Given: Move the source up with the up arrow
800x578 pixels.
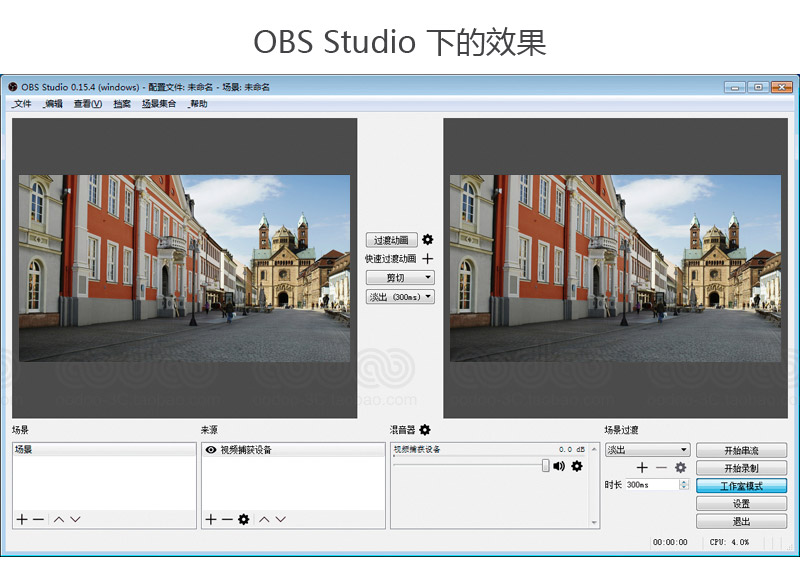Looking at the screenshot, I should pos(264,519).
